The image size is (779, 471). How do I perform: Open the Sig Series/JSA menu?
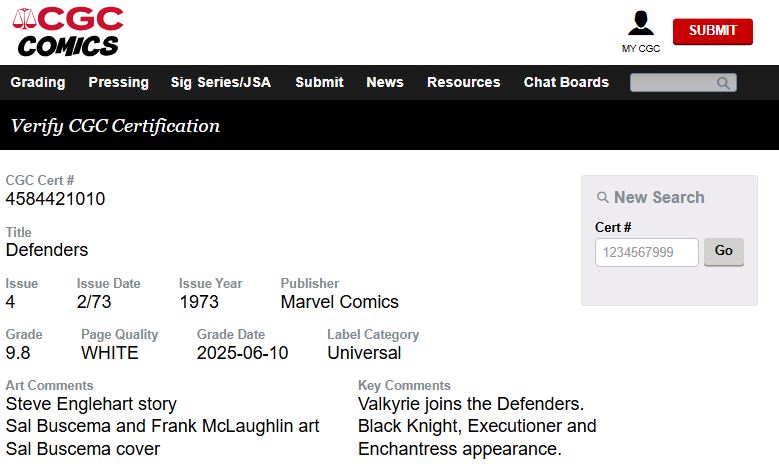(221, 82)
